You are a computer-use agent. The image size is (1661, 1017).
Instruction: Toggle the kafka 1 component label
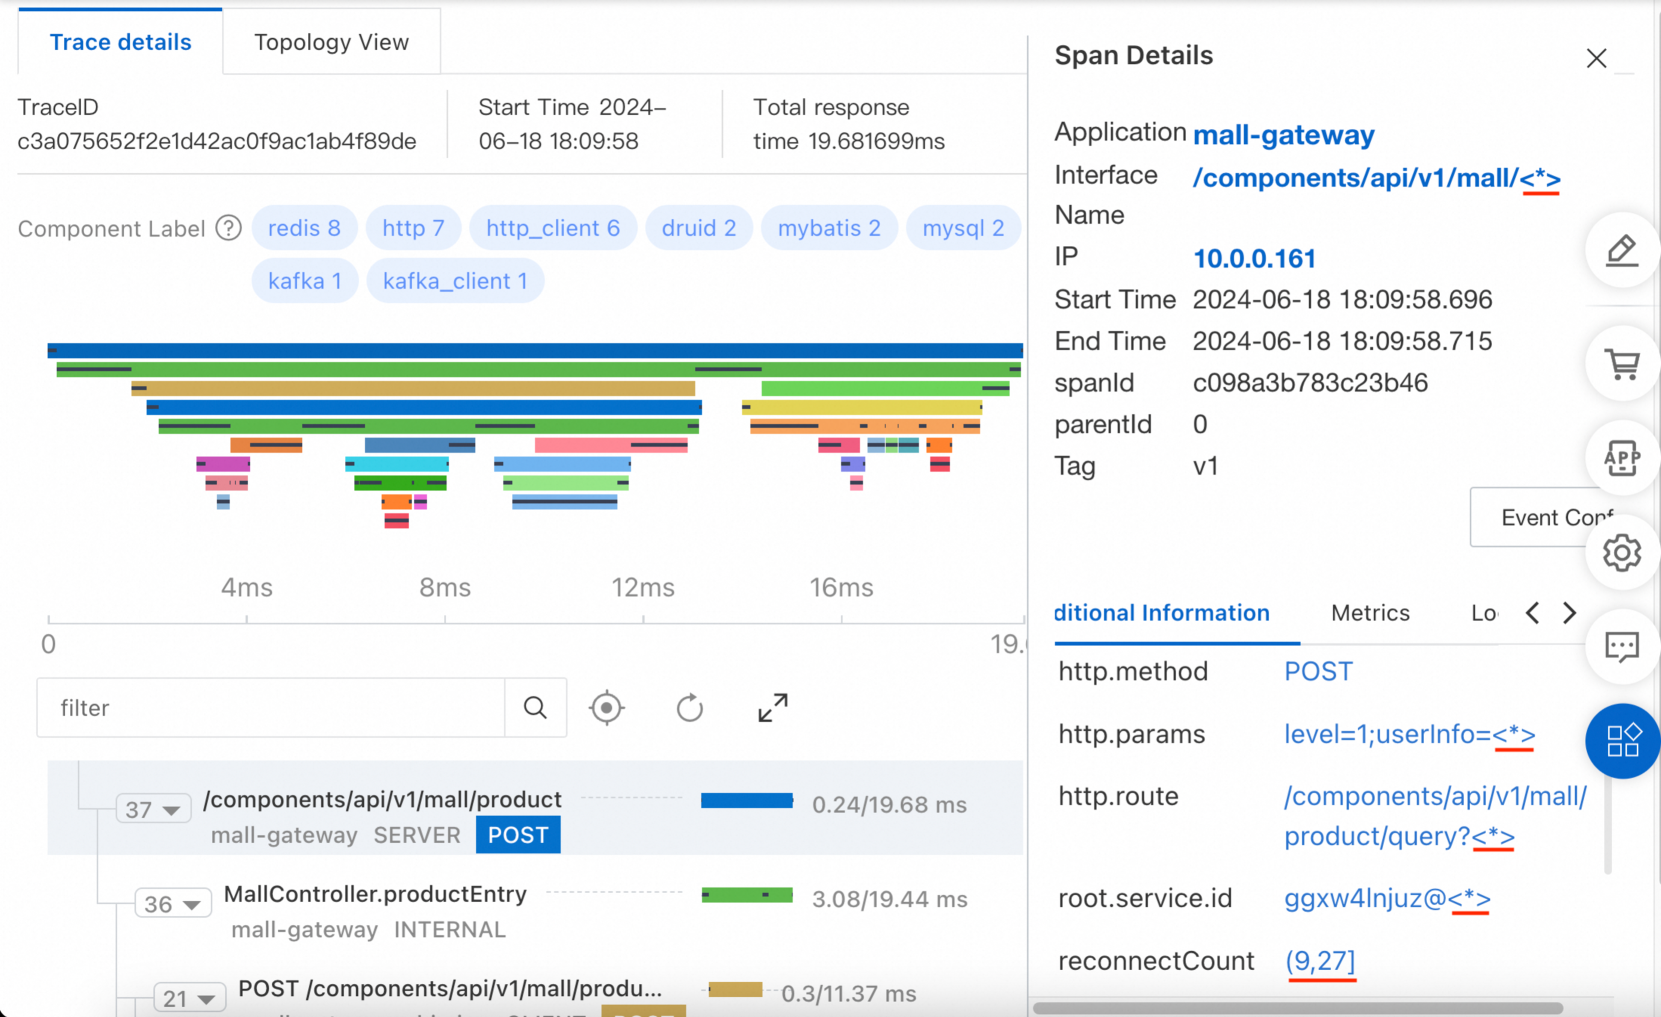click(304, 281)
